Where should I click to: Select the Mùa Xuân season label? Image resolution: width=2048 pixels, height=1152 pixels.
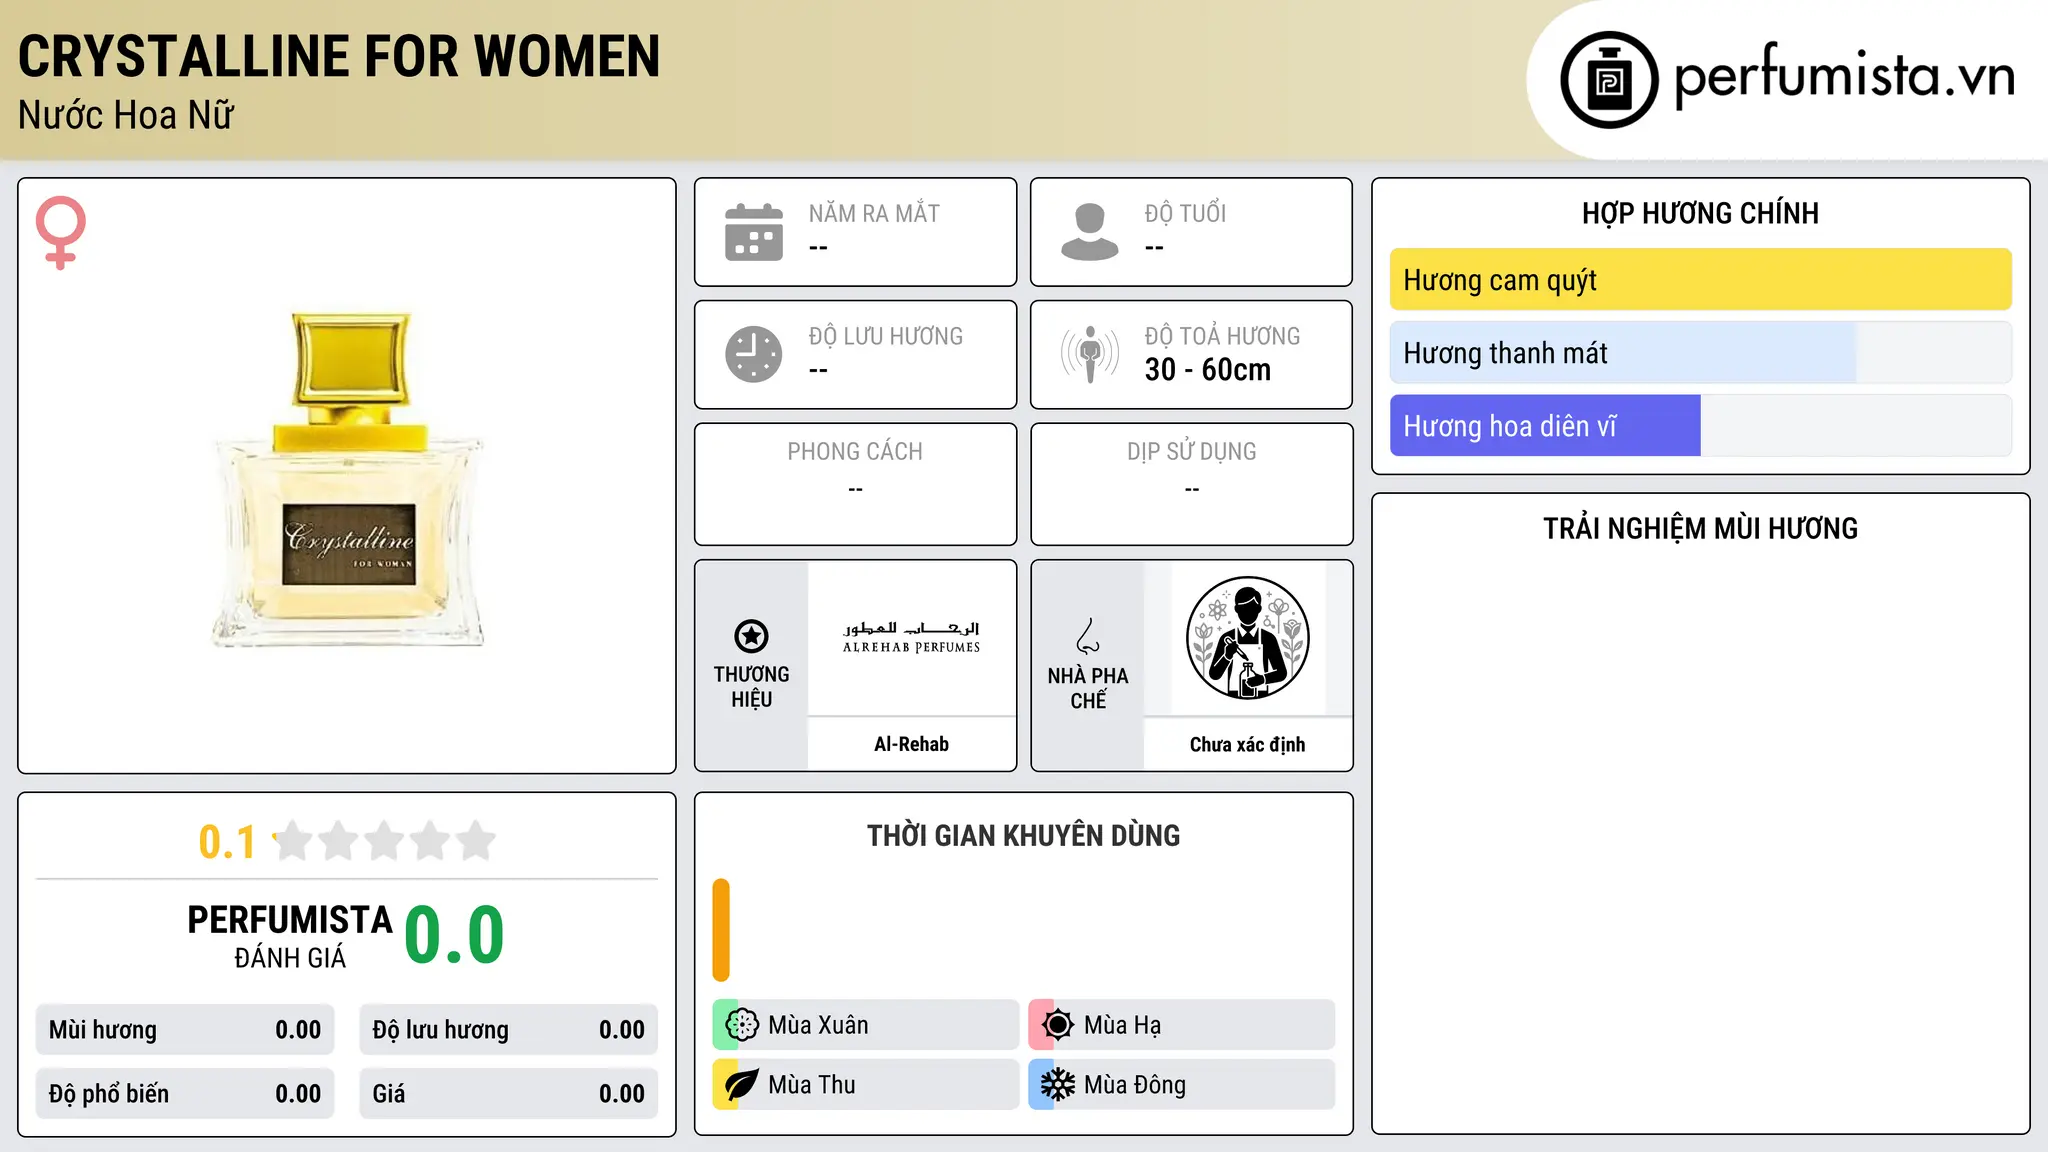pos(818,1025)
